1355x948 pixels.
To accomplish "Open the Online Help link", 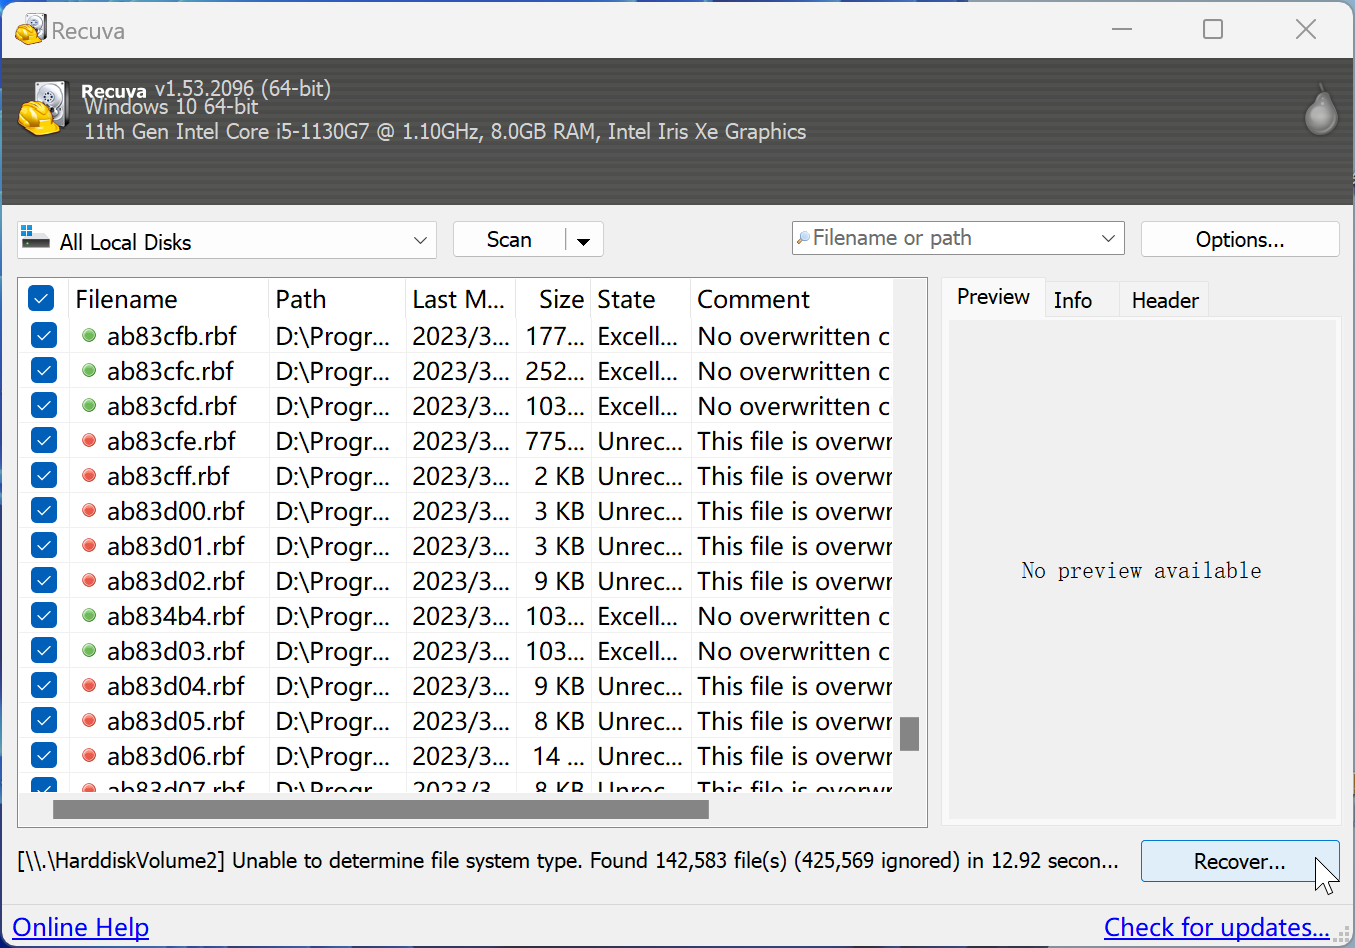I will click(x=81, y=927).
